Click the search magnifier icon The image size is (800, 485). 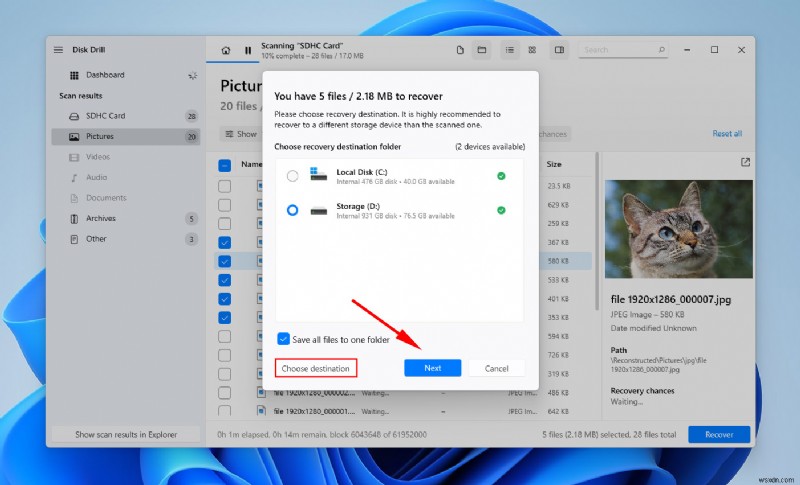(661, 50)
